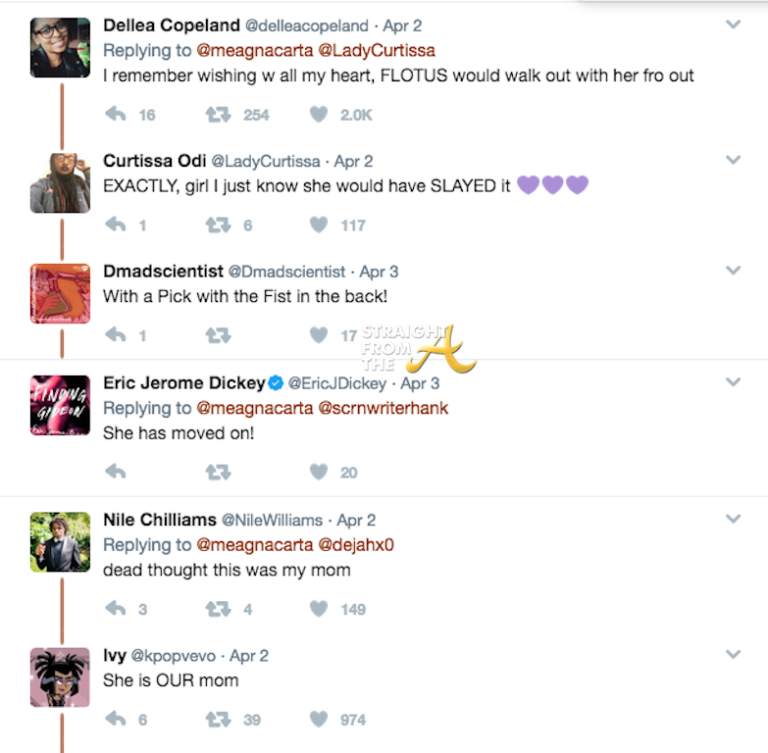Viewport: 768px width, 753px height.
Task: Expand options menu on Curtissa Odi's tweet
Action: [x=733, y=160]
